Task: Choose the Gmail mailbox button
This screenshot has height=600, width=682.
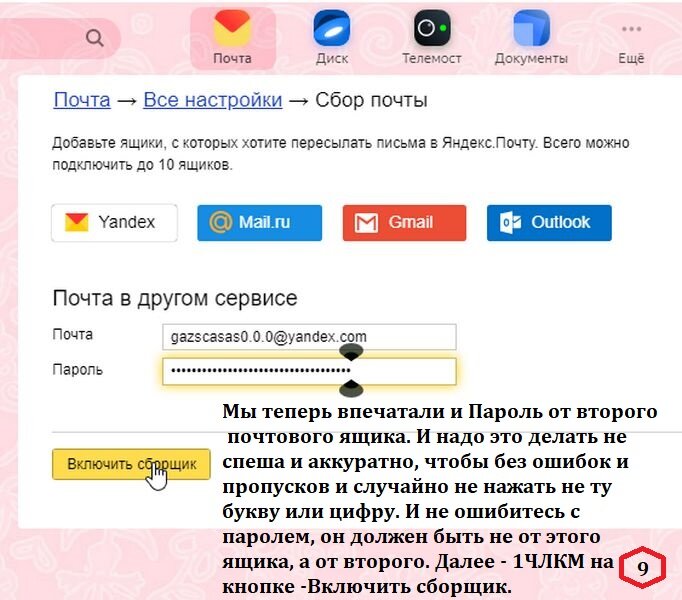Action: point(405,222)
